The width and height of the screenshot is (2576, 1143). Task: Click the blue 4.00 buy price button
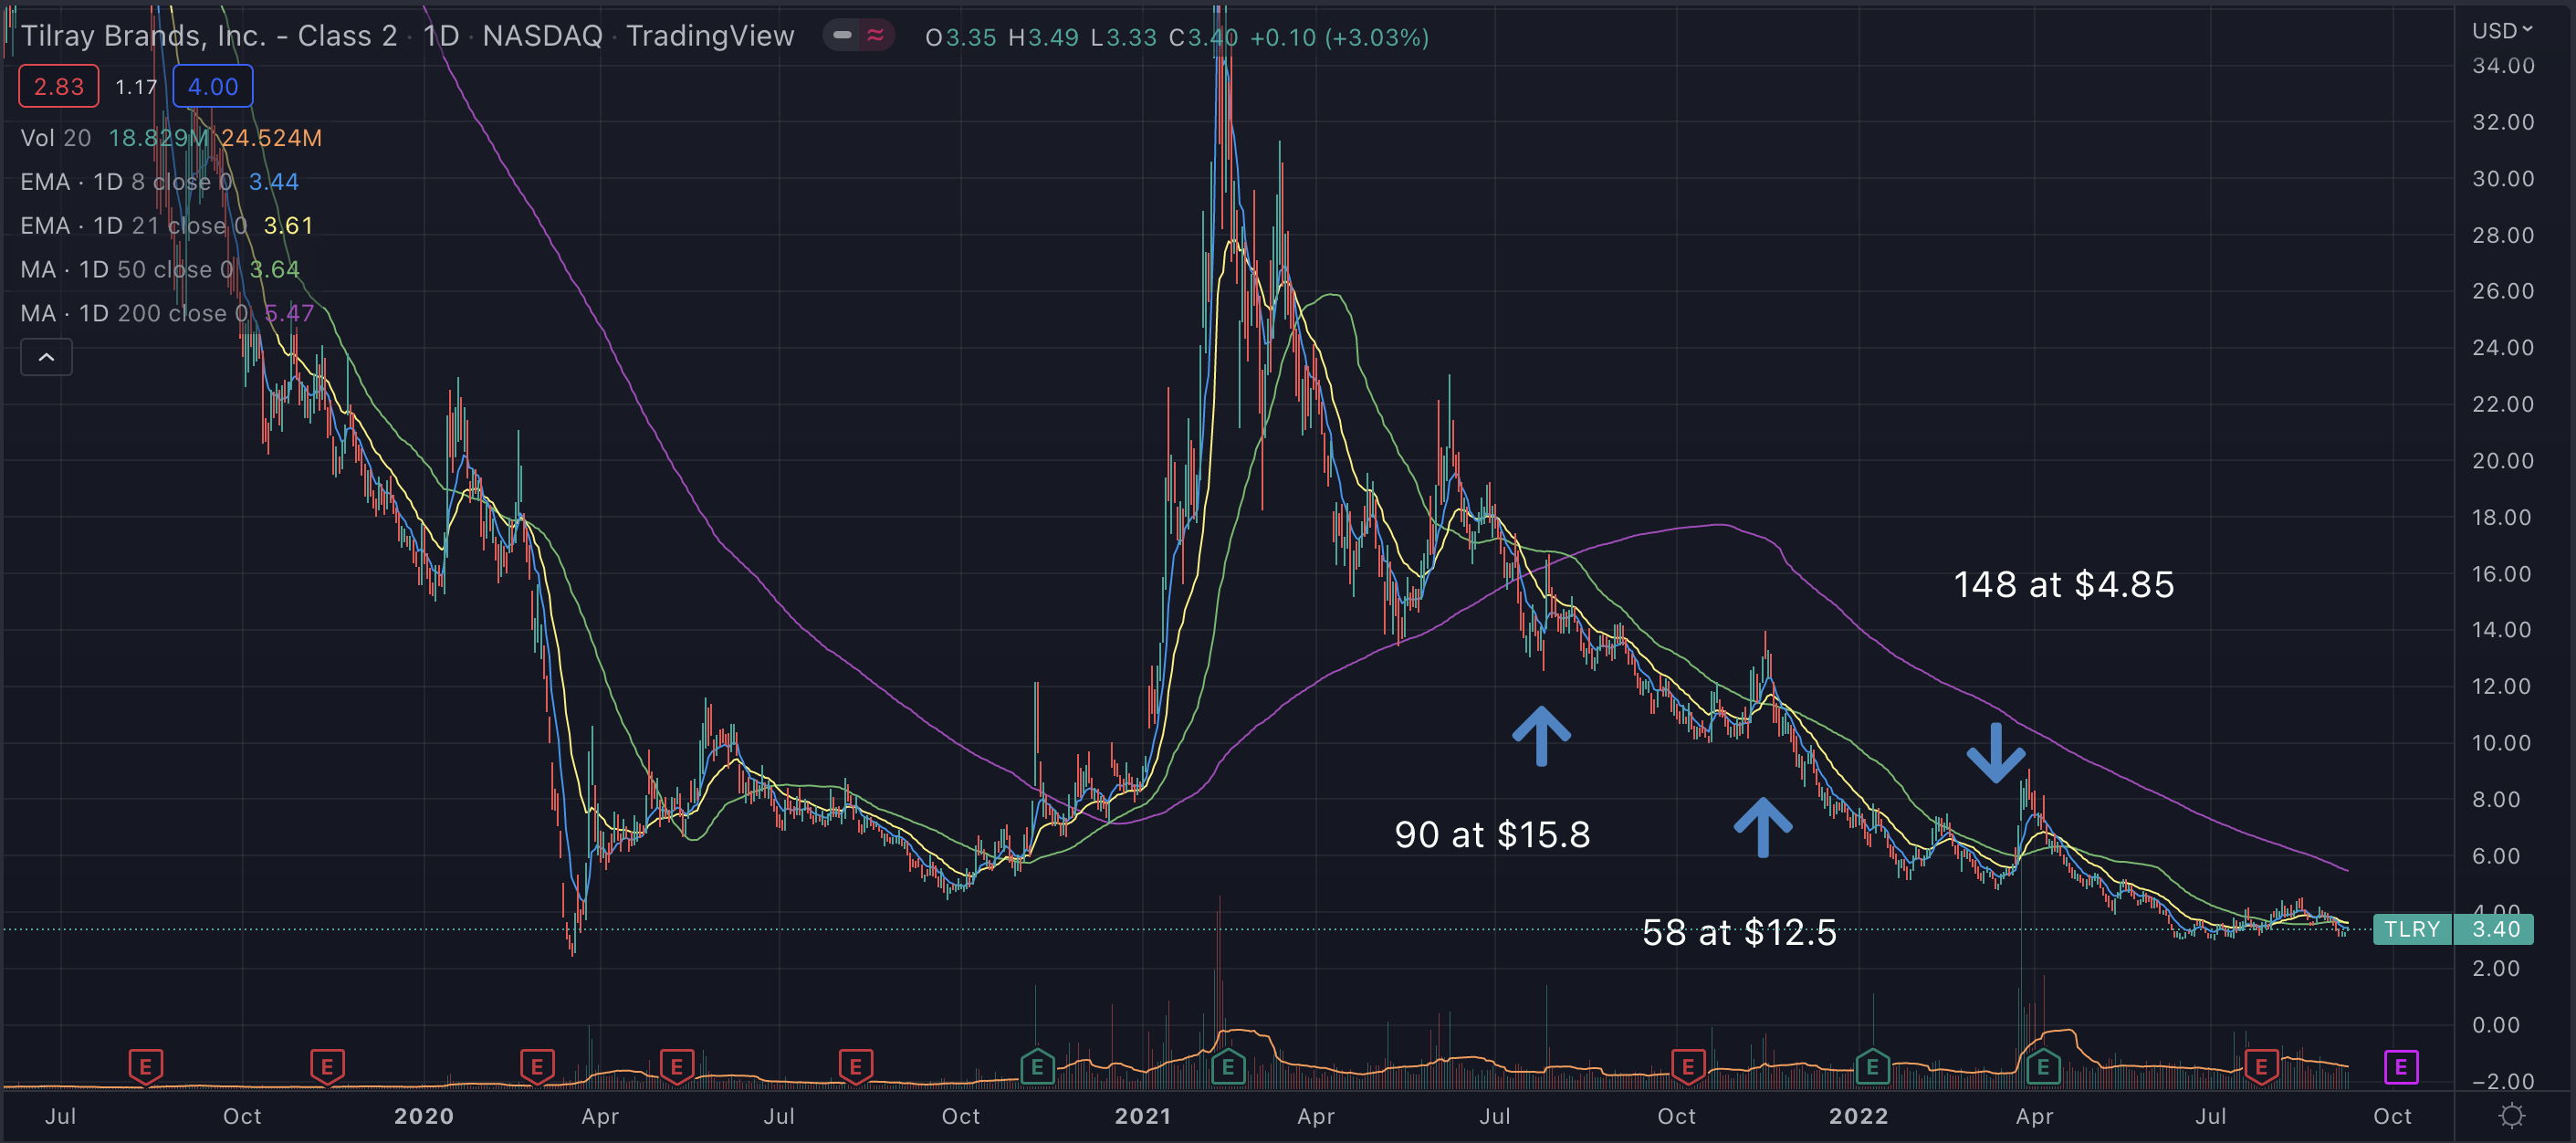tap(213, 87)
